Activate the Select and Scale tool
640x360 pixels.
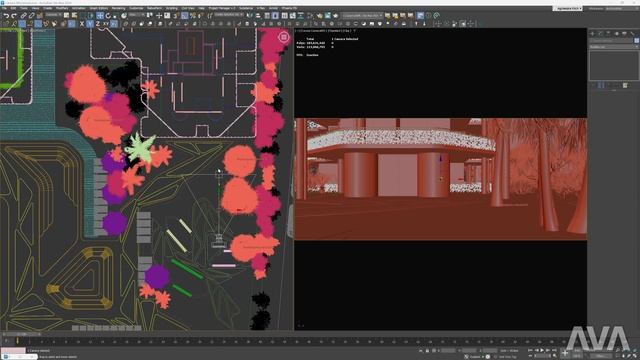click(x=115, y=16)
